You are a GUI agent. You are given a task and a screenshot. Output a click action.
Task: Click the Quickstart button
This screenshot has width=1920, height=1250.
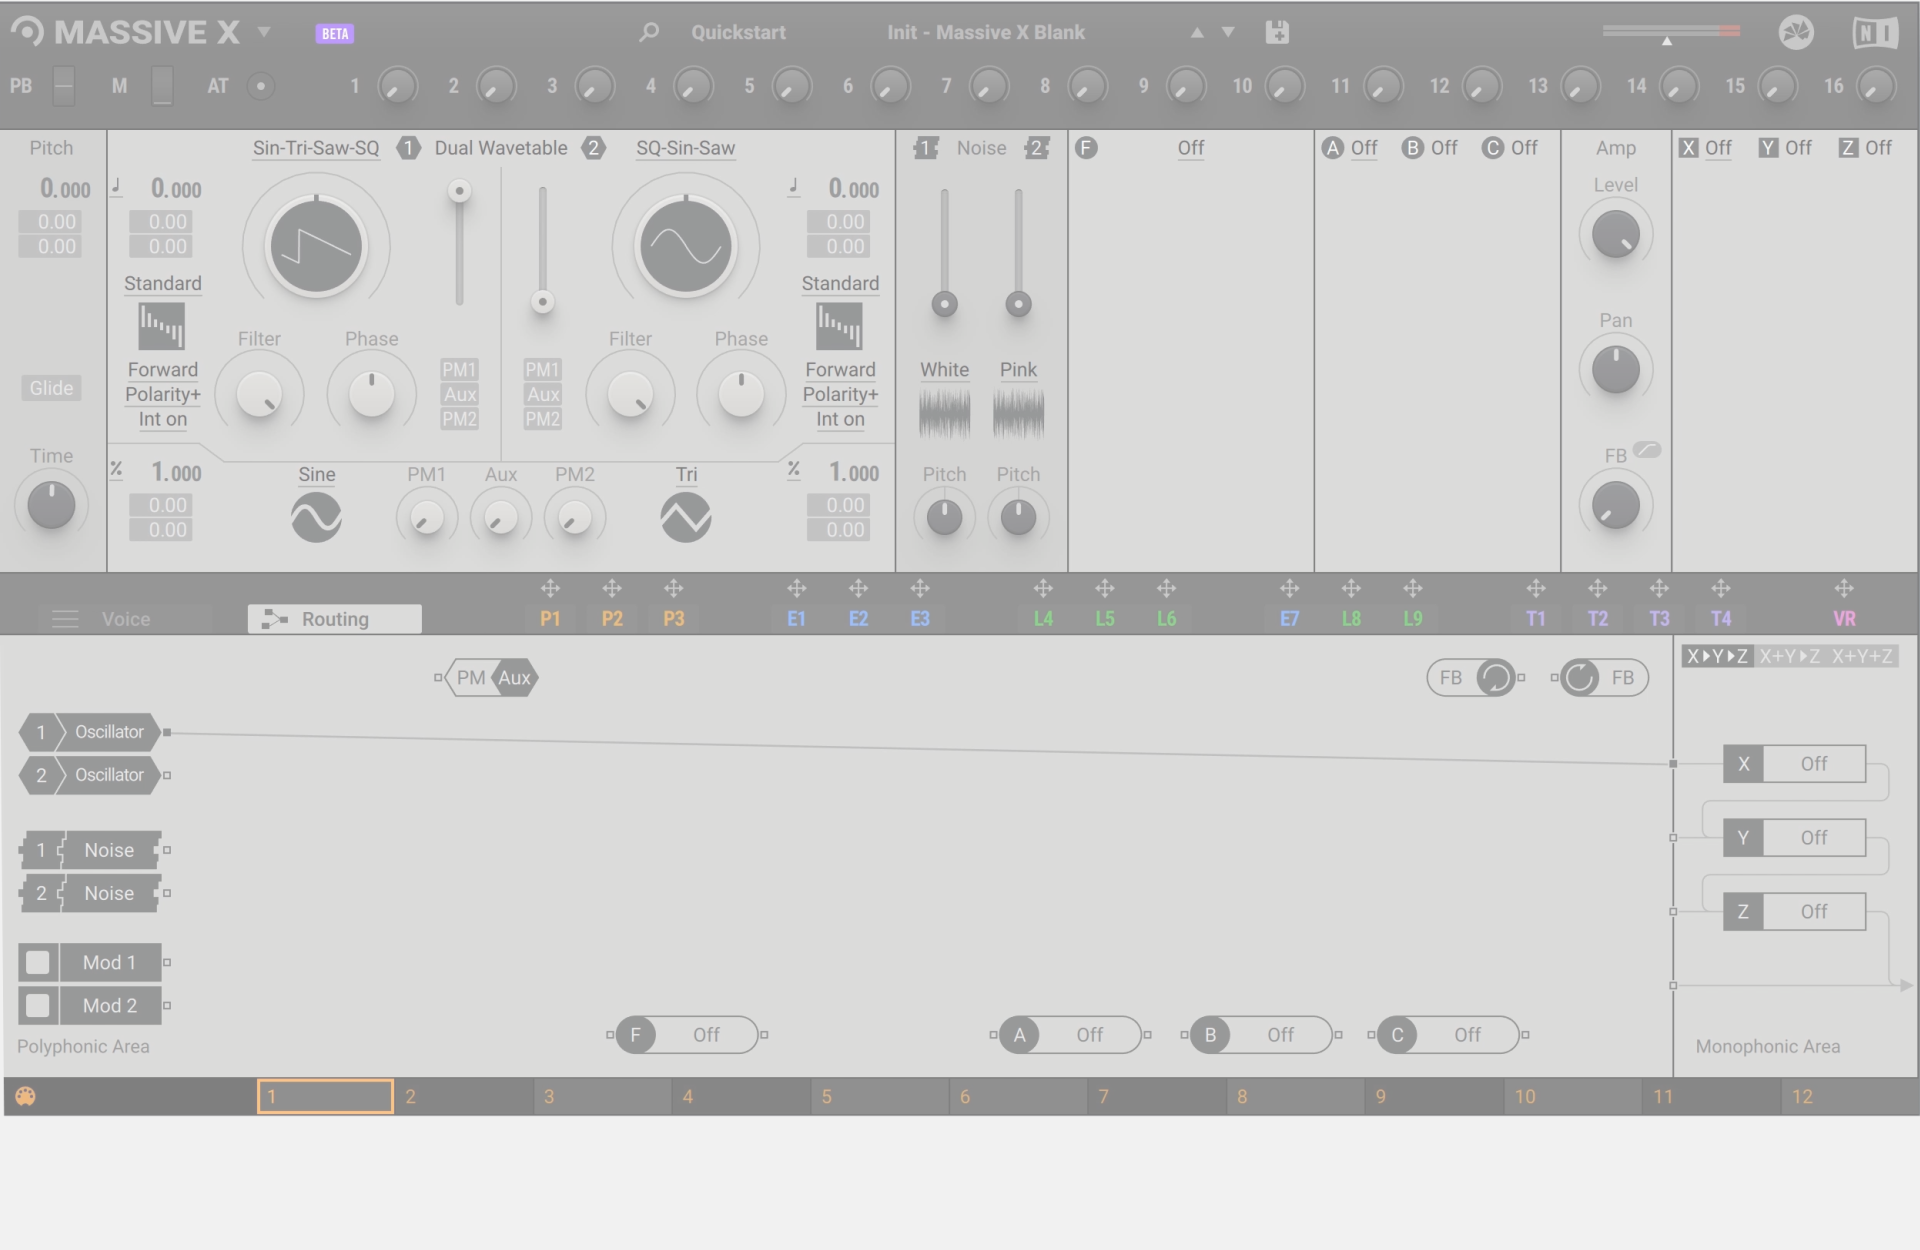(x=738, y=32)
